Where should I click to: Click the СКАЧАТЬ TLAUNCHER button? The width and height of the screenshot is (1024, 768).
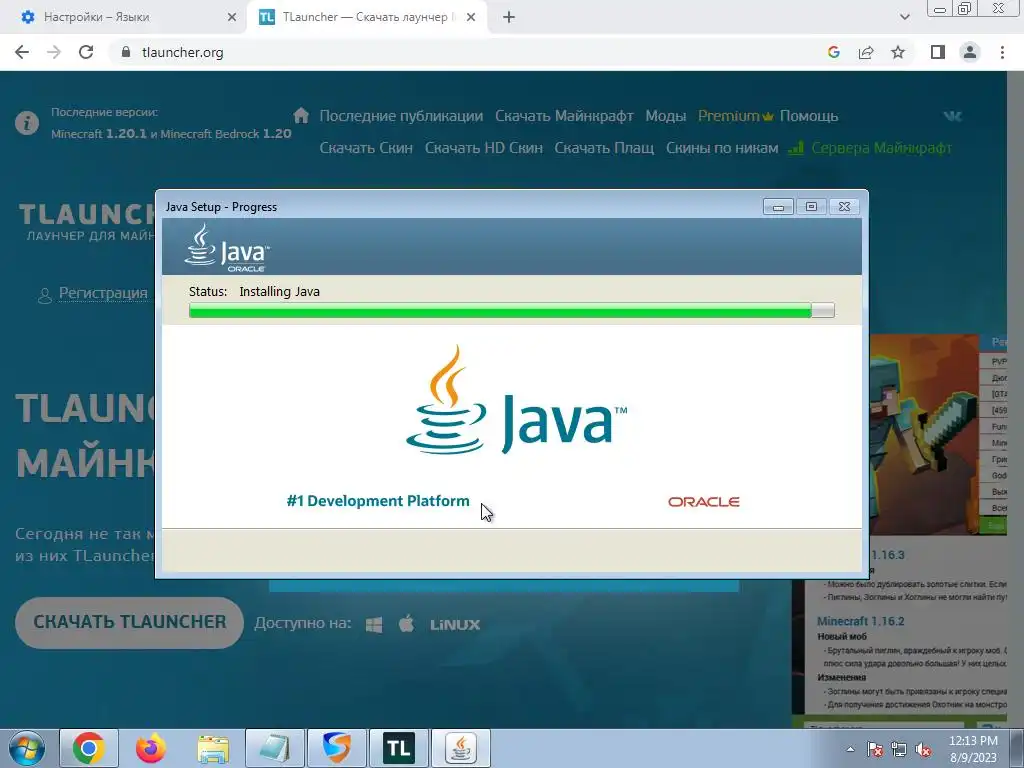[129, 622]
